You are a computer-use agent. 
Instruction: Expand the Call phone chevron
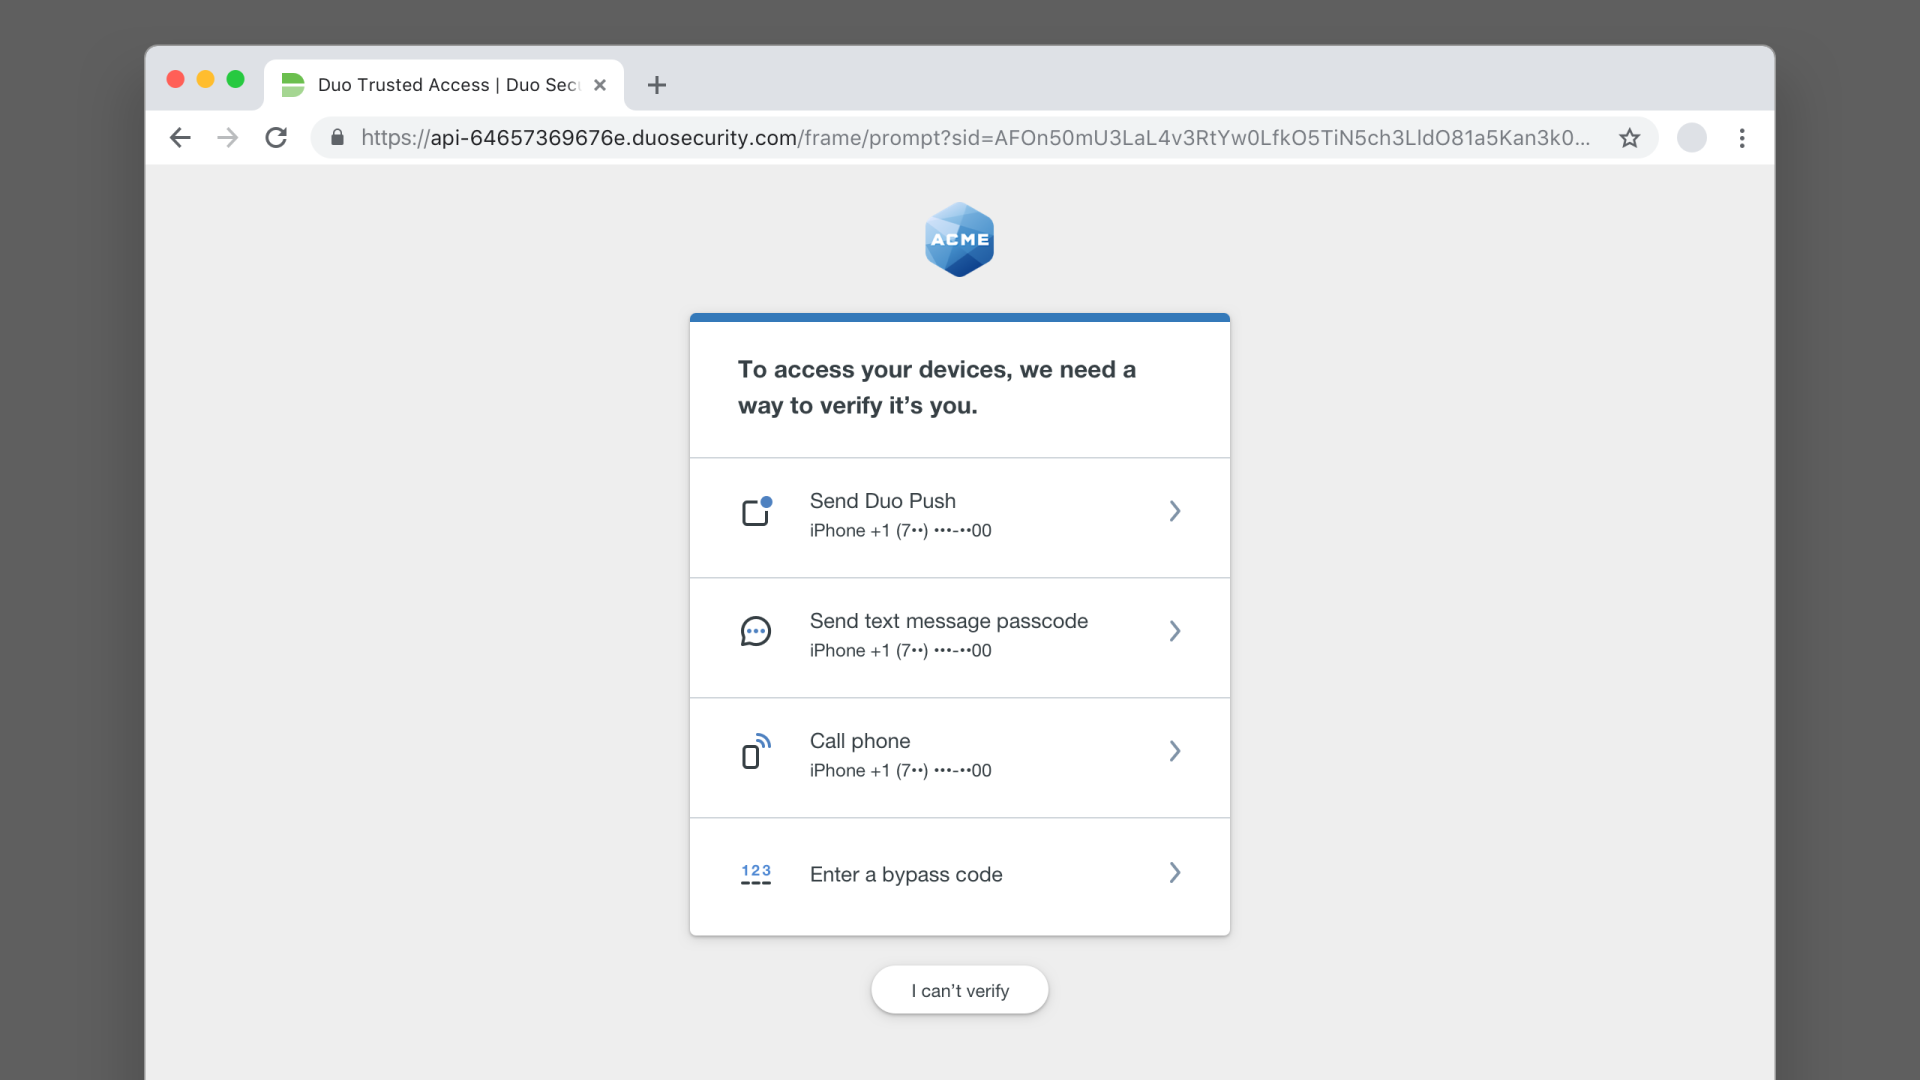pos(1175,751)
